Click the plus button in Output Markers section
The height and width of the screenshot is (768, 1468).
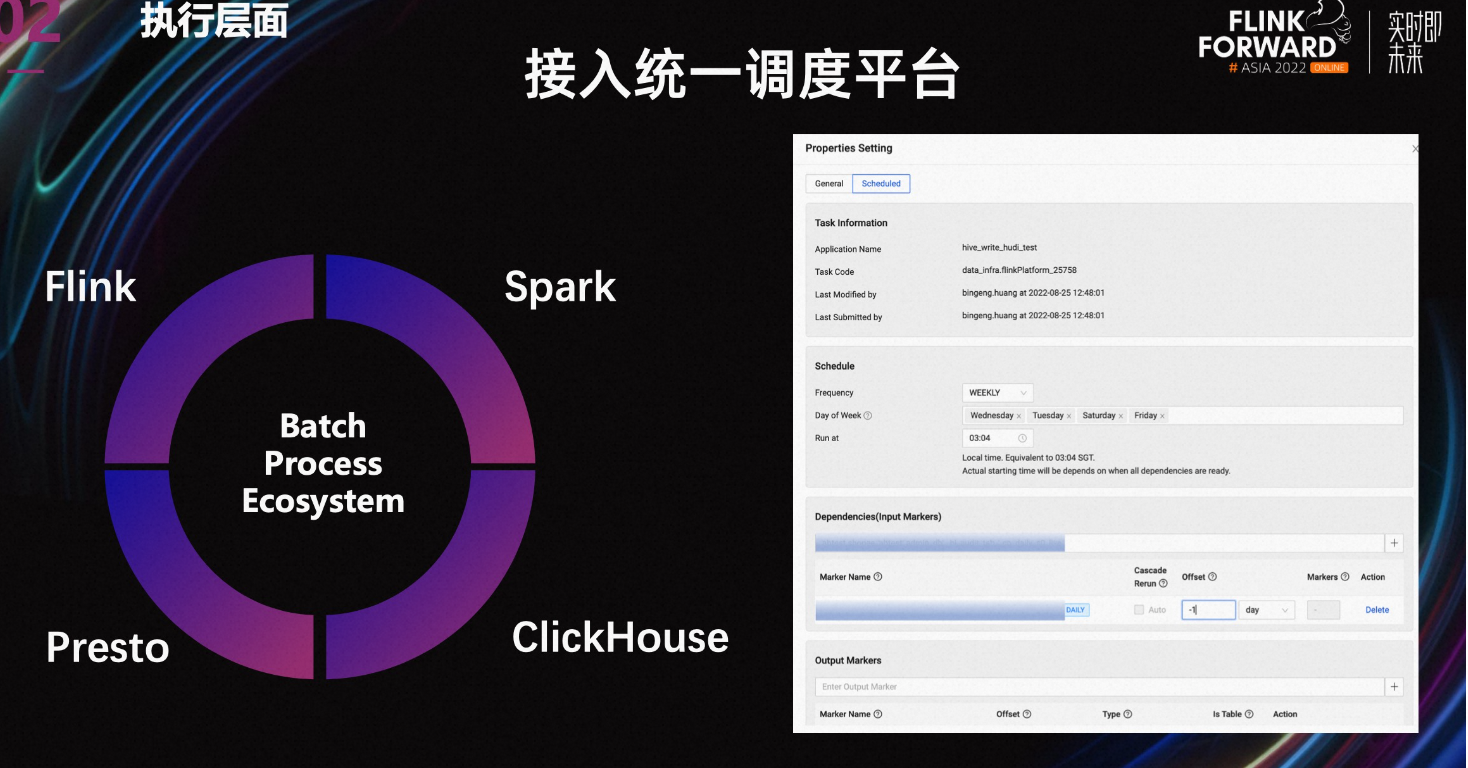click(1395, 687)
